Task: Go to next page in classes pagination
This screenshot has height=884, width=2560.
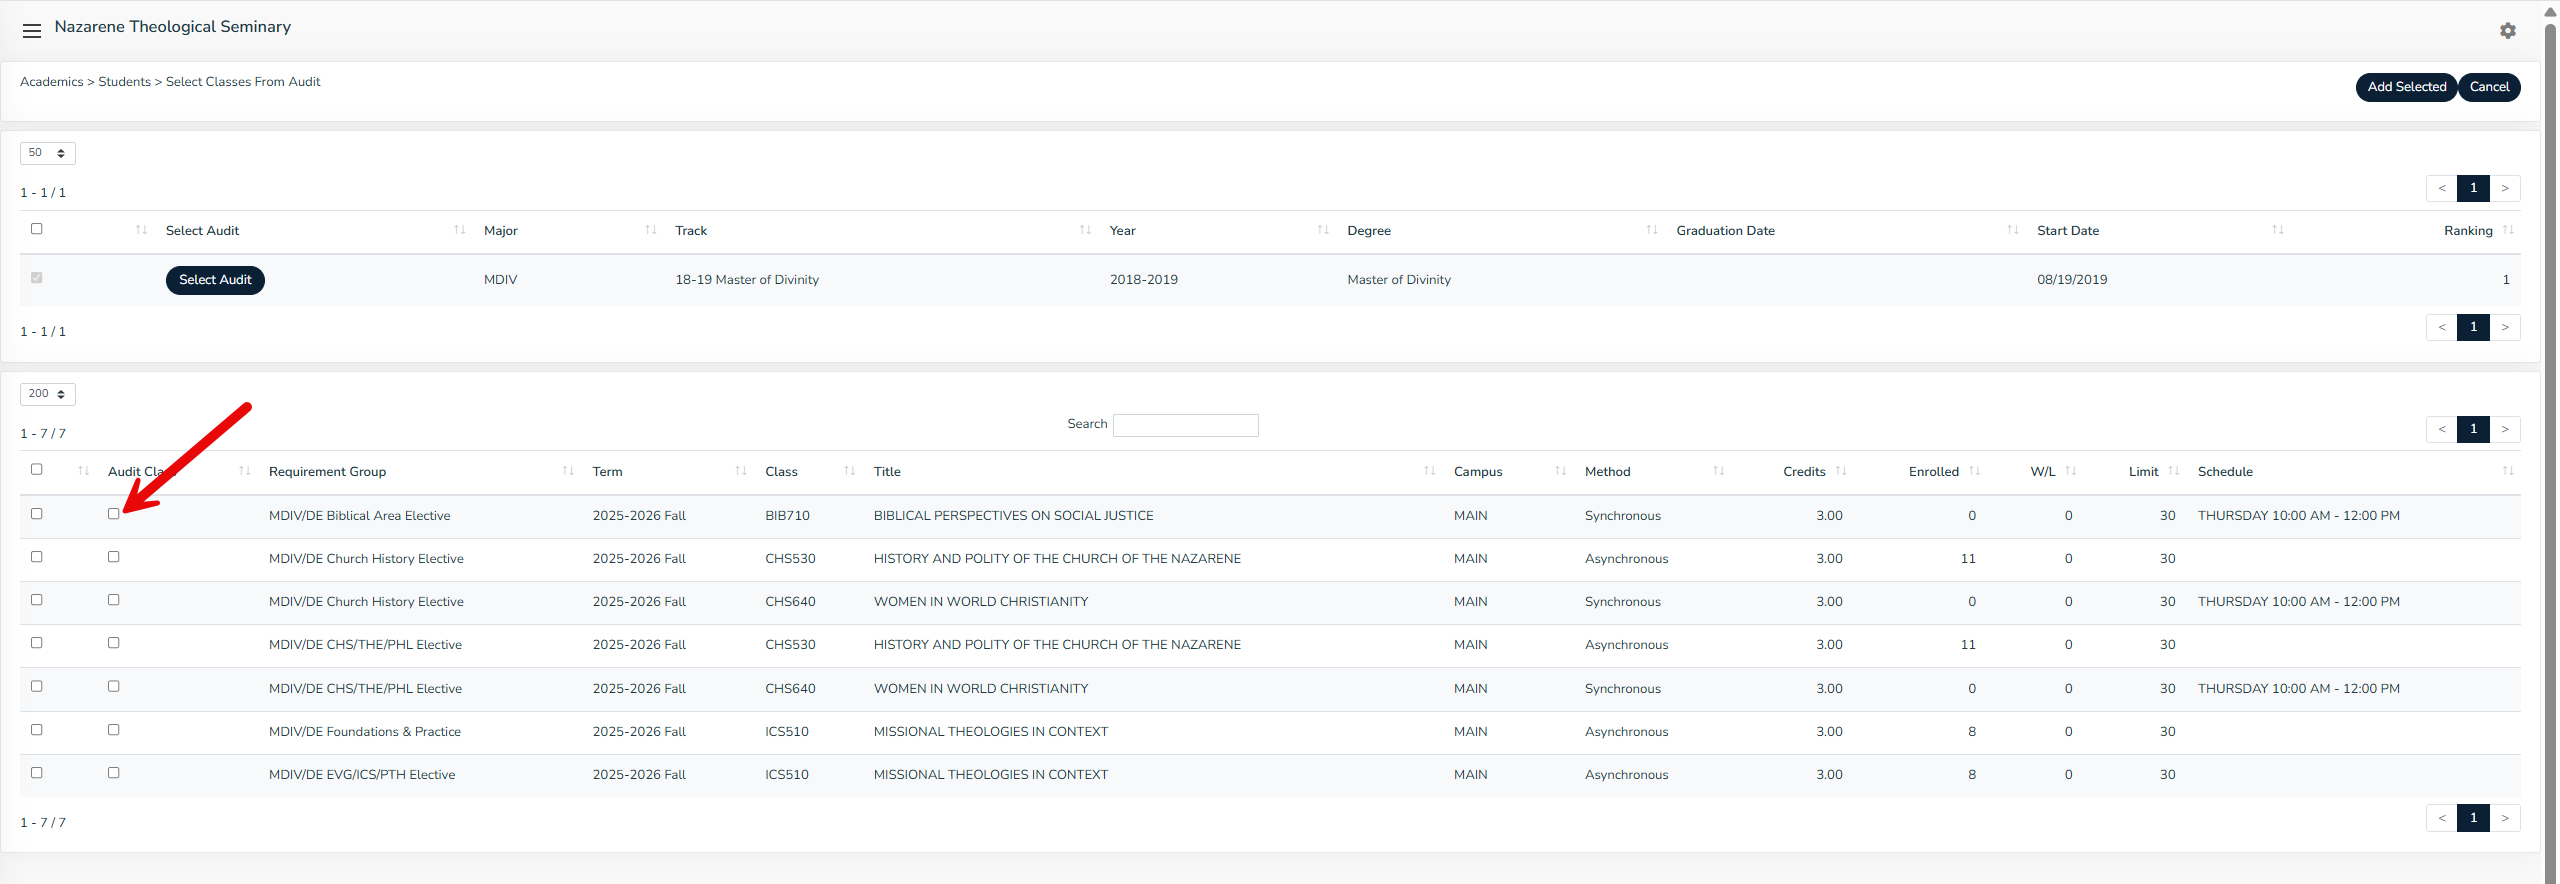Action: 2505,429
